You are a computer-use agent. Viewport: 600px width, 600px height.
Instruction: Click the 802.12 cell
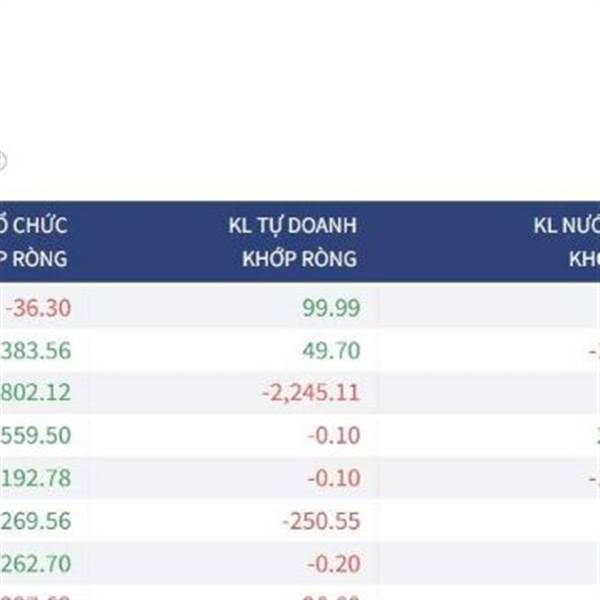tap(36, 393)
